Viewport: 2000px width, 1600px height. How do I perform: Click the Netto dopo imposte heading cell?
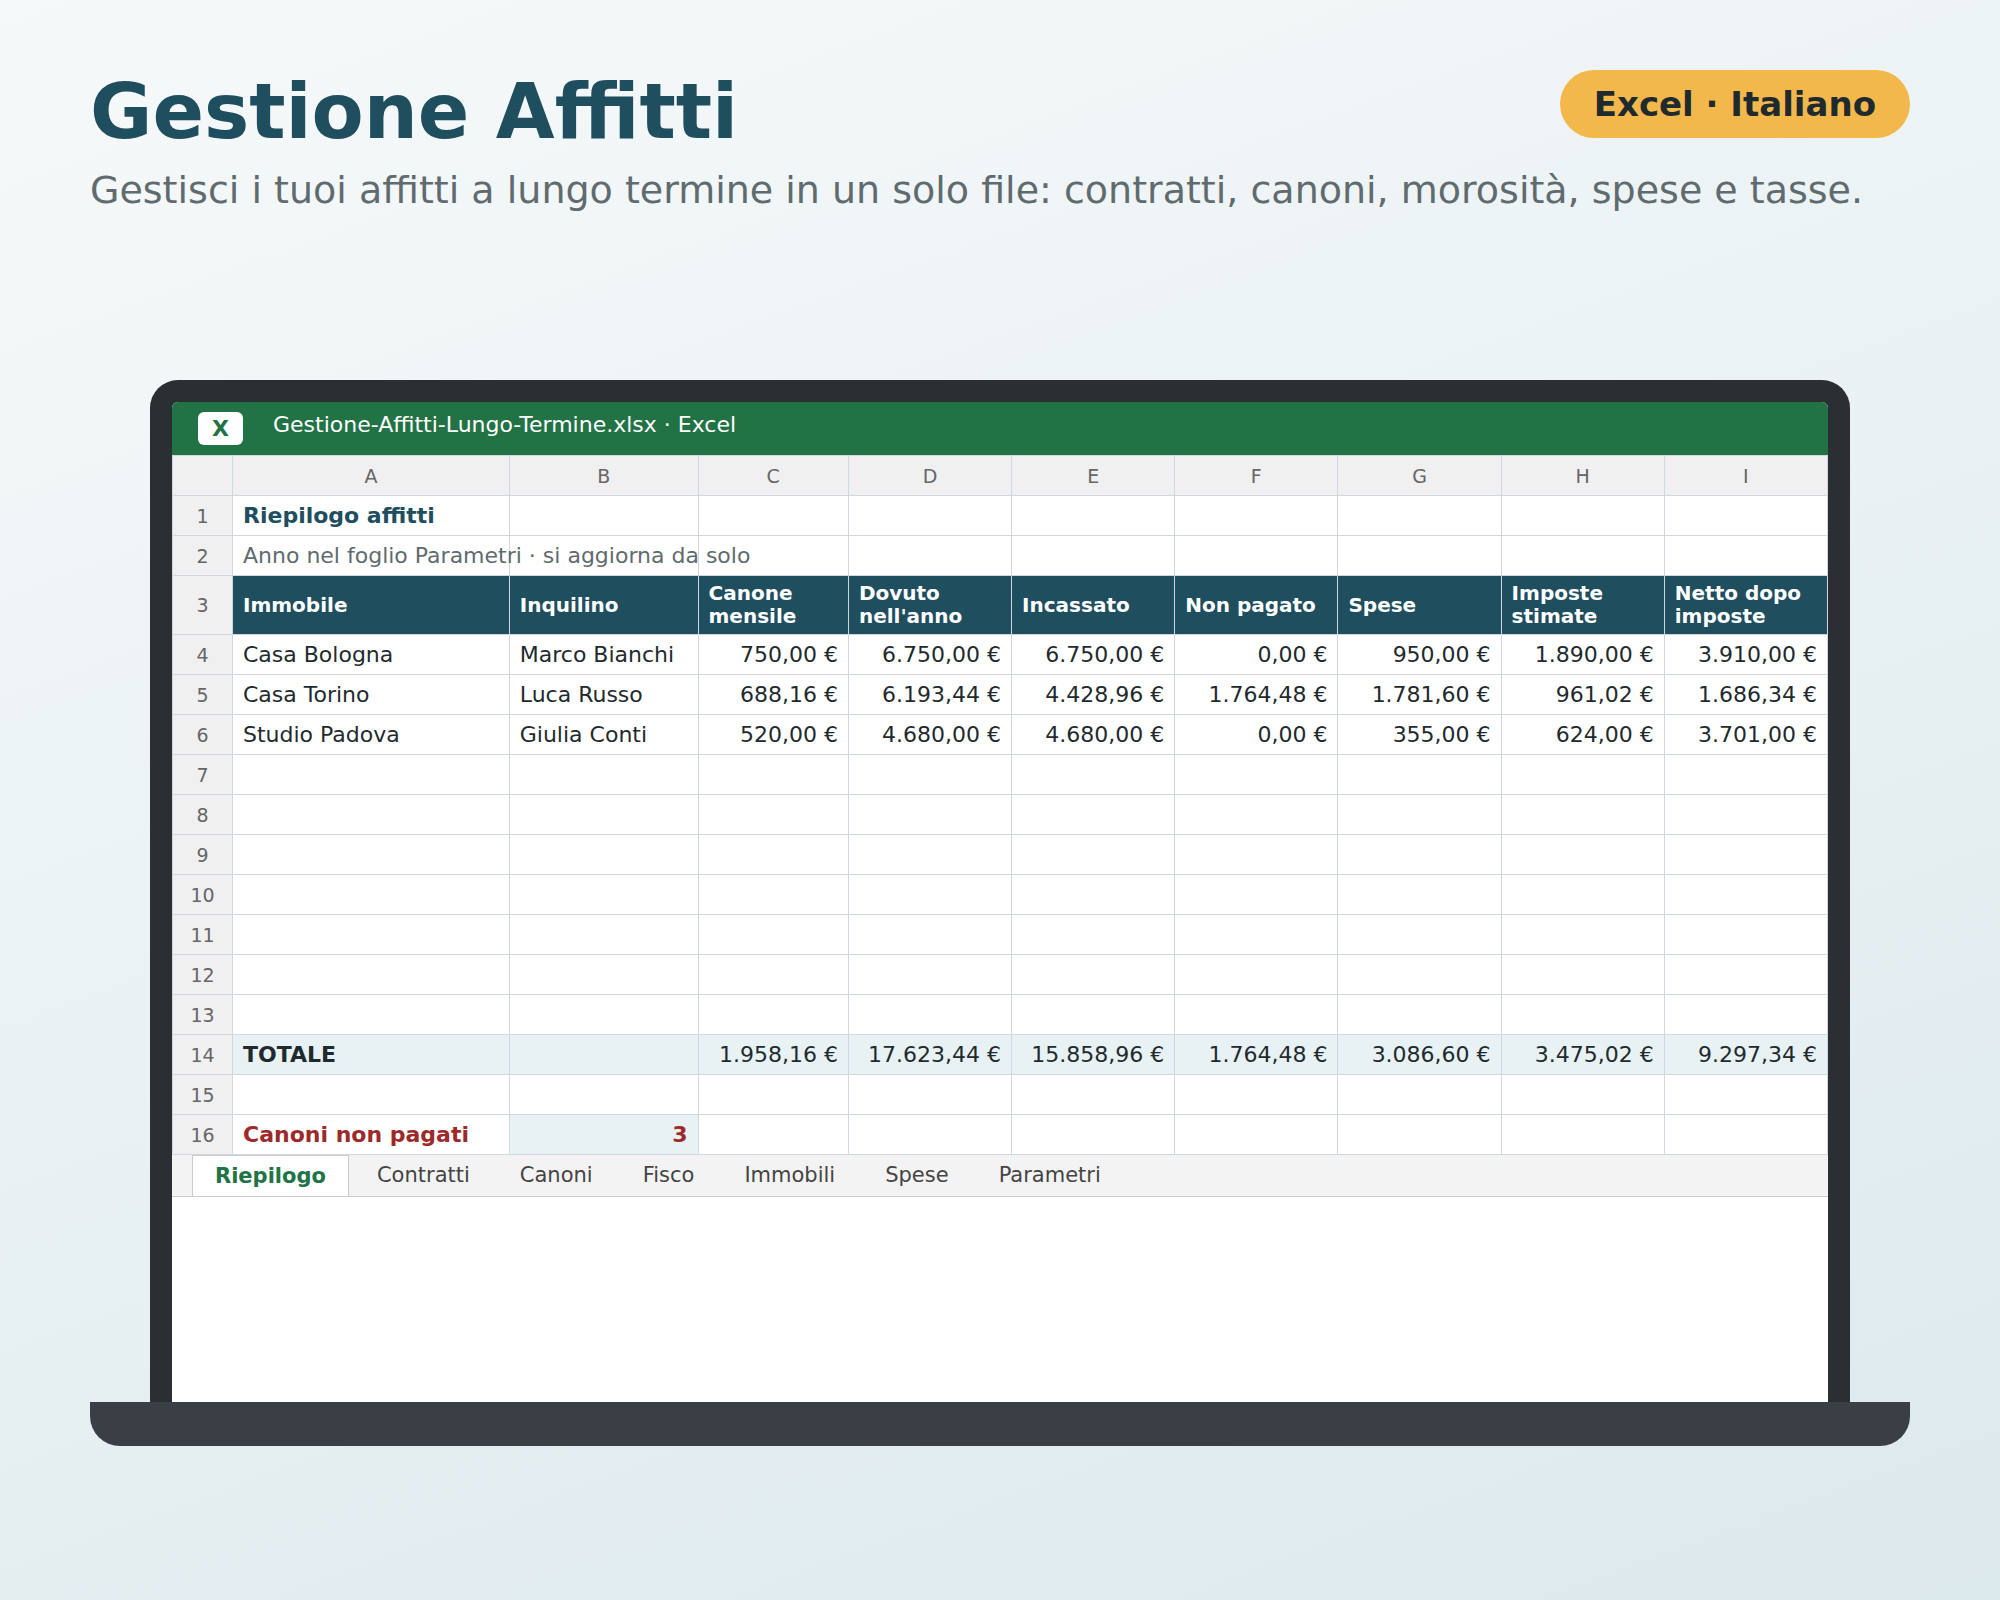(x=1746, y=605)
